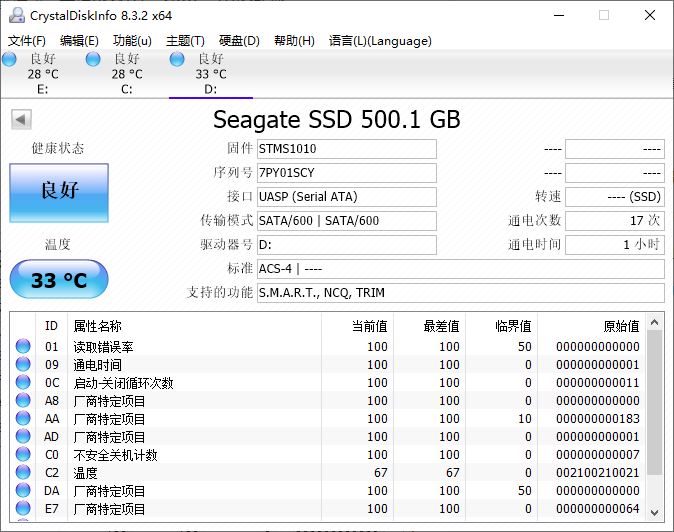Image resolution: width=674 pixels, height=532 pixels.
Task: Click the interface field UASP (Serial ATA)
Action: (x=347, y=197)
